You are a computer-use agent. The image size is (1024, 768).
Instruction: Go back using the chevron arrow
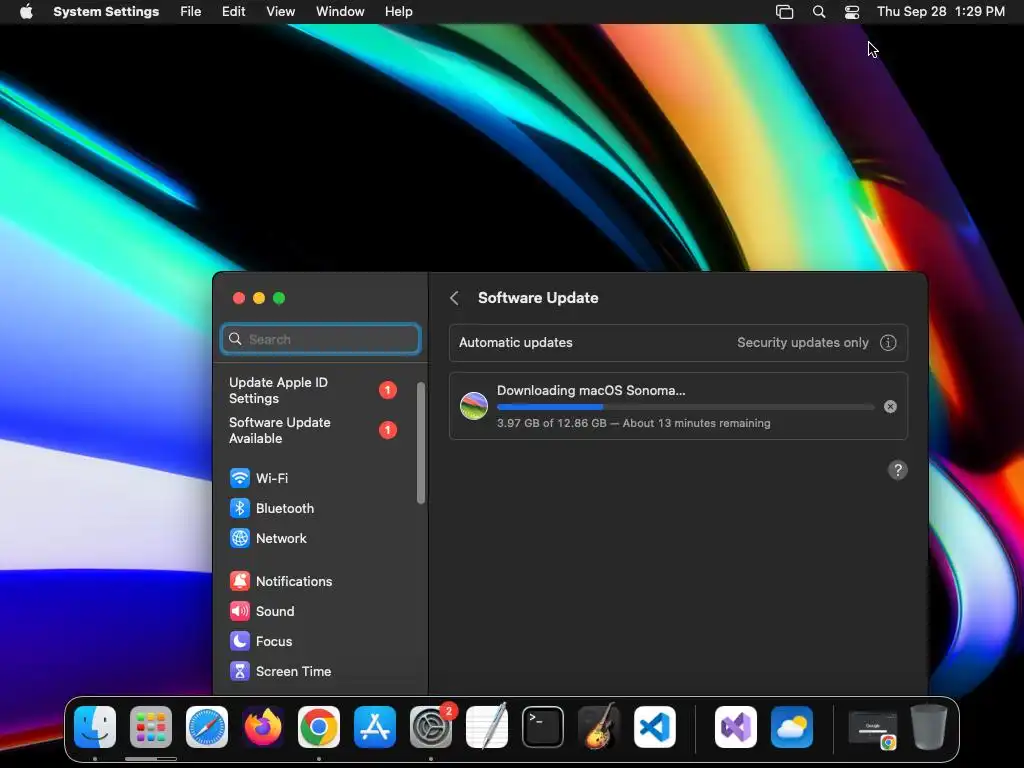tap(455, 298)
